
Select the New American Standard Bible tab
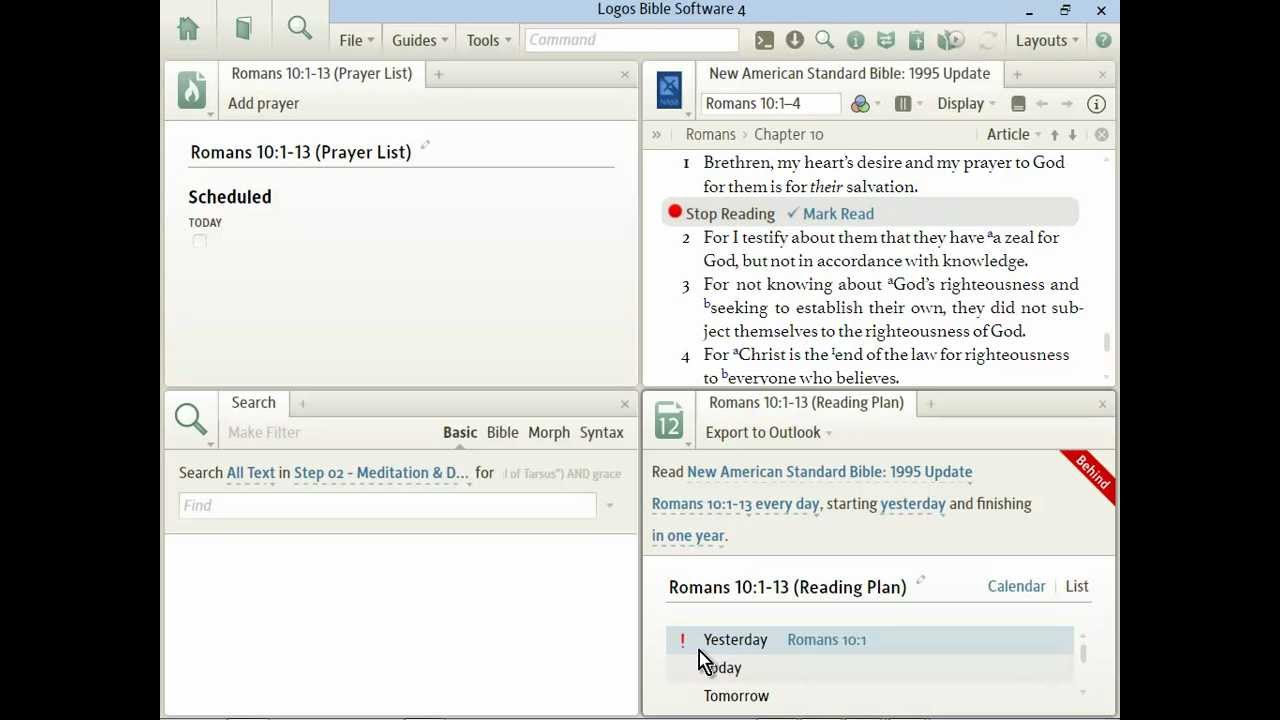849,74
